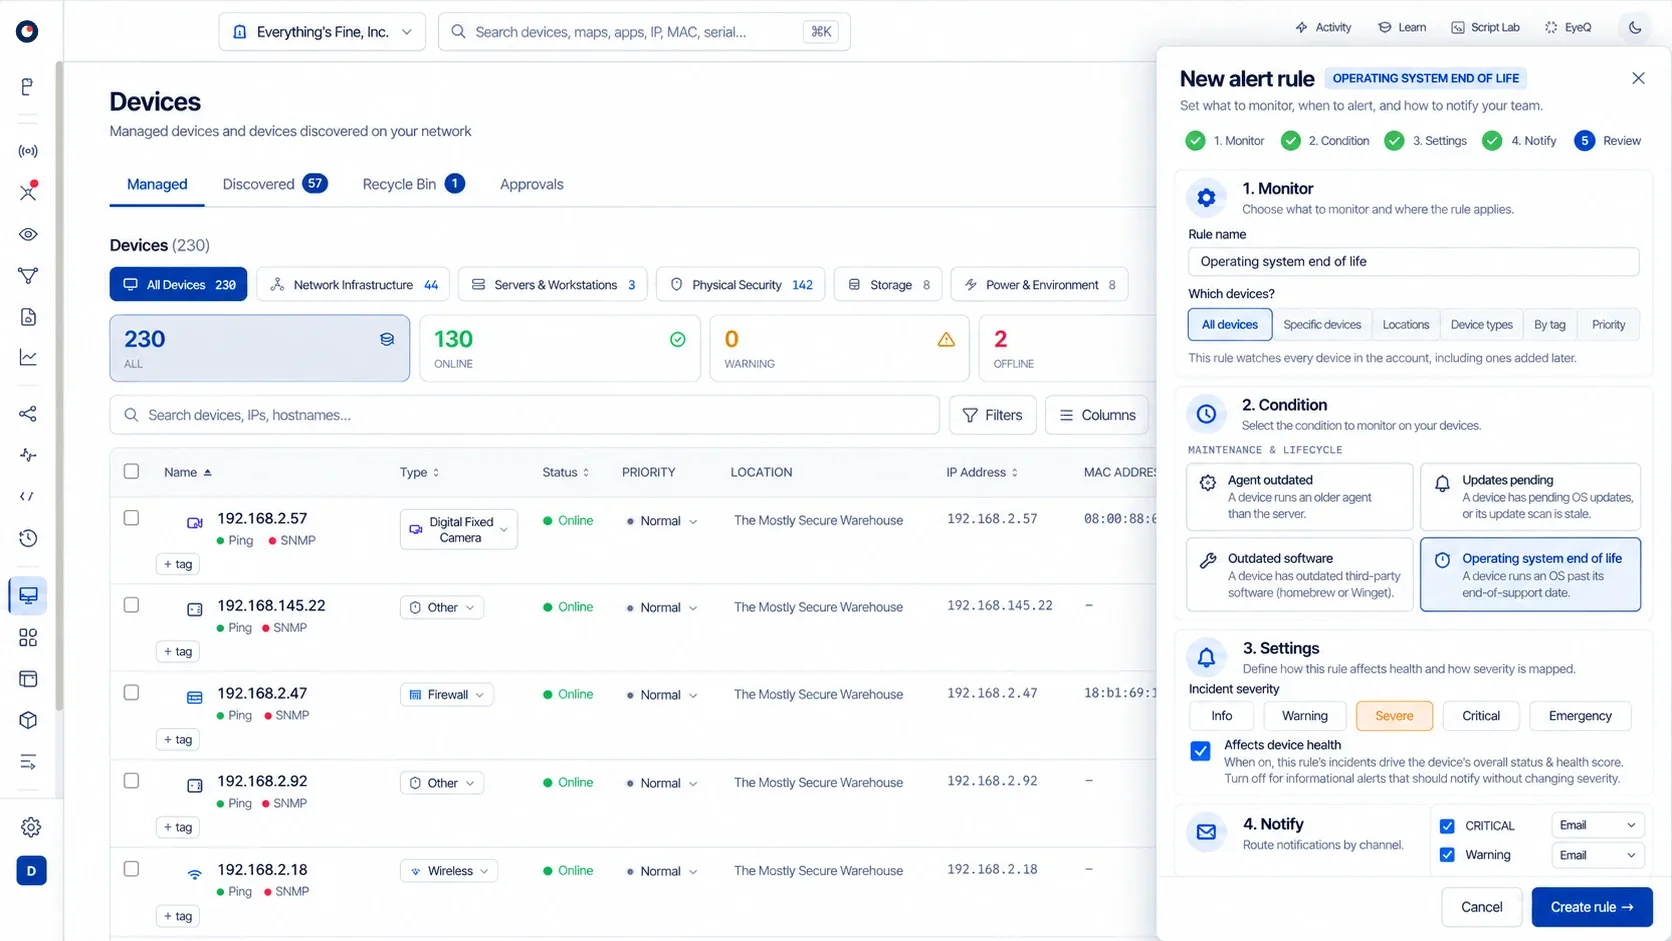1672x941 pixels.
Task: Open the share nodes icon in sidebar
Action: pos(28,413)
